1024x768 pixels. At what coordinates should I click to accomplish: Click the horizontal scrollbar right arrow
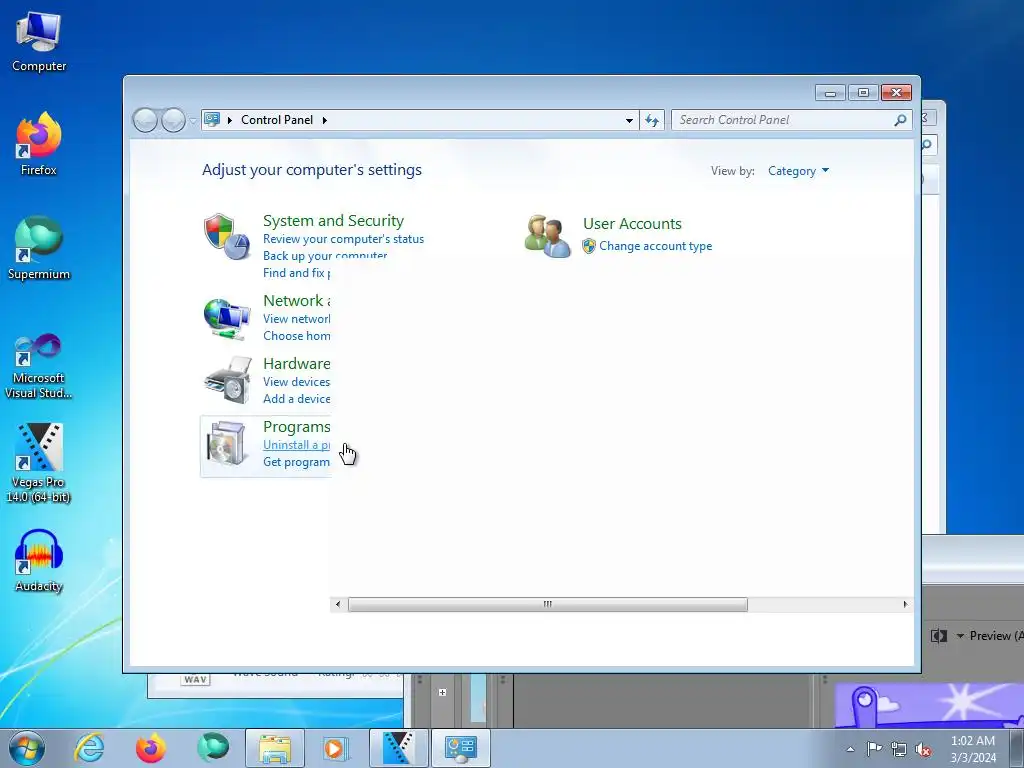coord(905,605)
